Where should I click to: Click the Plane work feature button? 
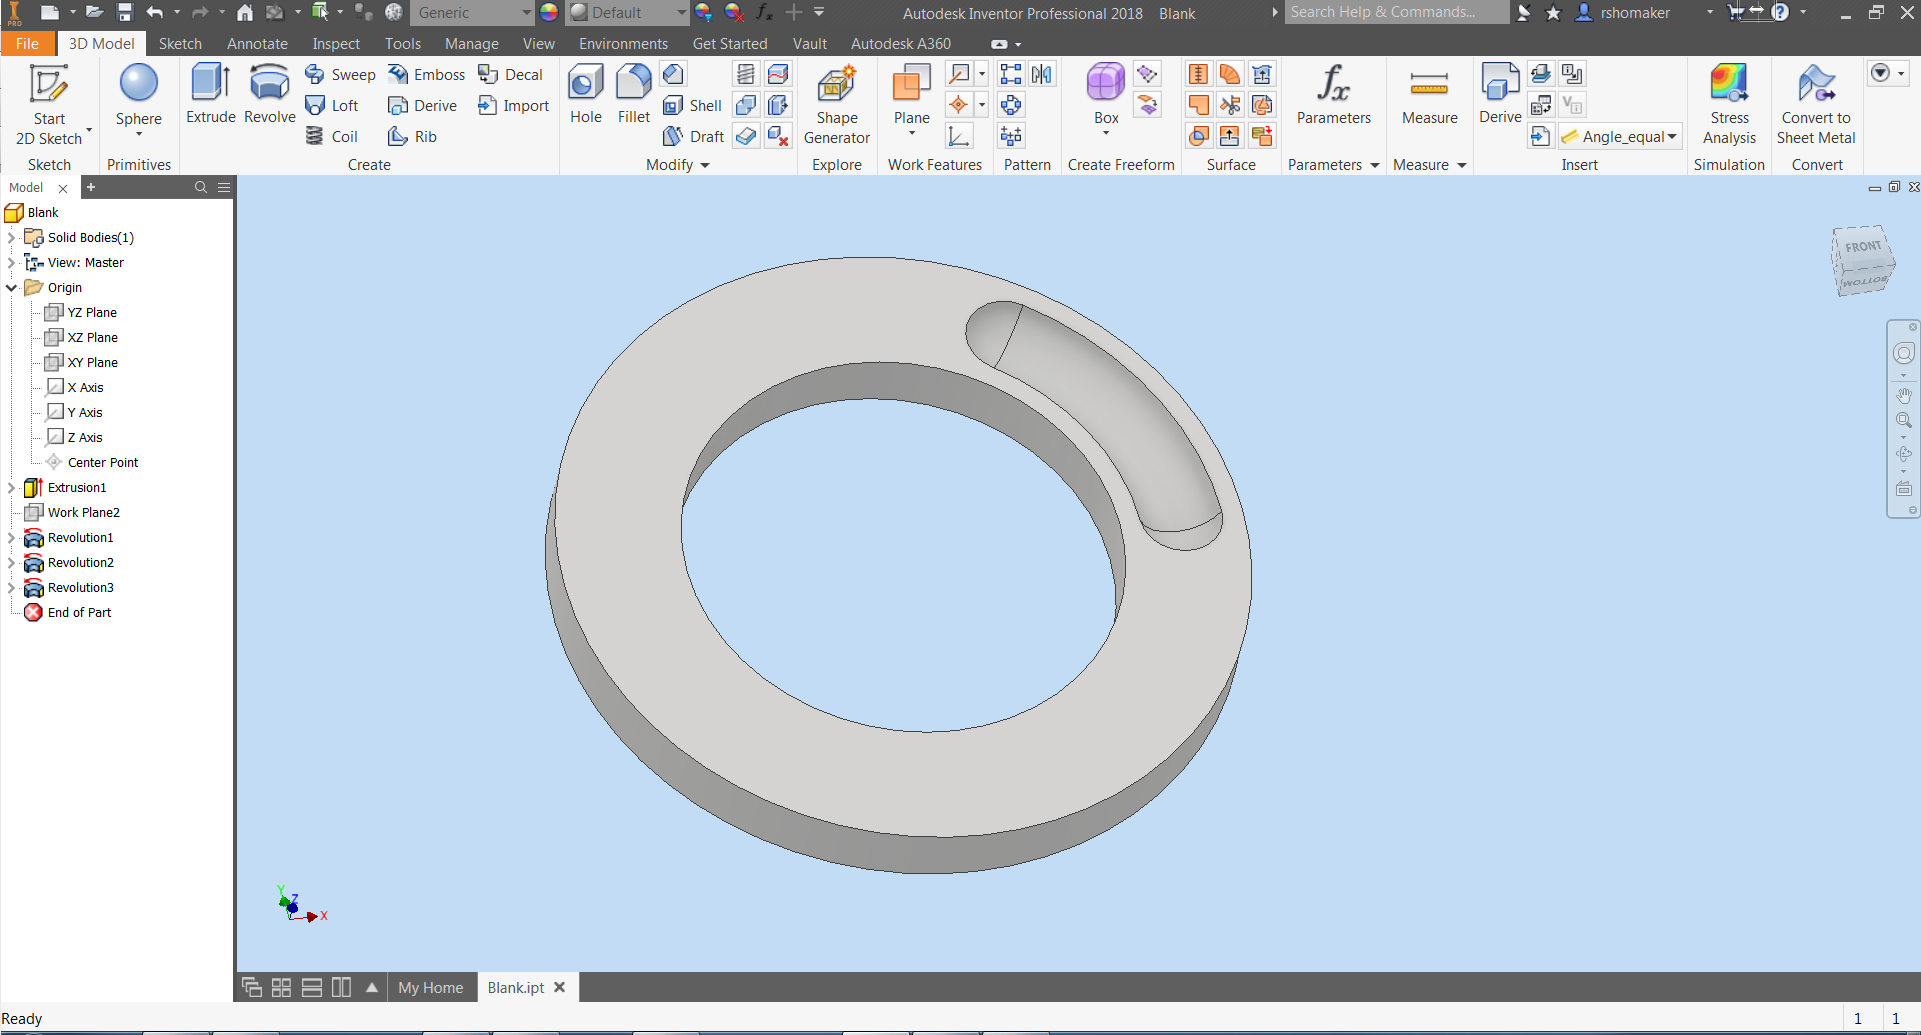pos(912,98)
